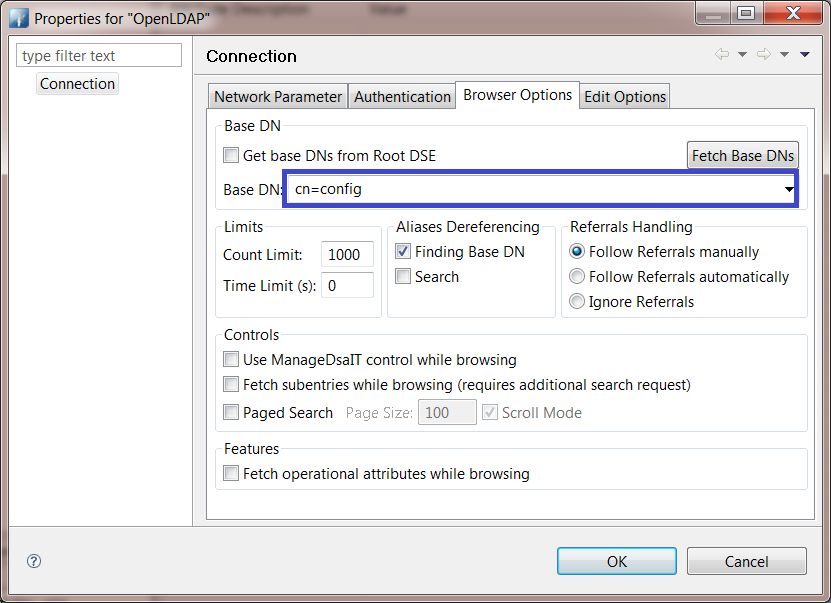The height and width of the screenshot is (603, 831).
Task: Click the back navigation arrow icon
Action: tap(721, 54)
